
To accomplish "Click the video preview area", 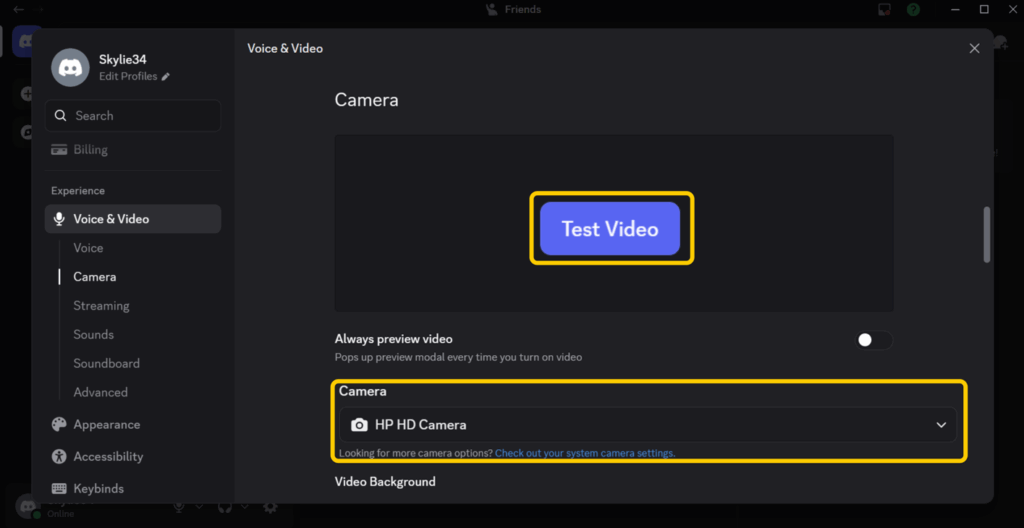I will point(614,223).
